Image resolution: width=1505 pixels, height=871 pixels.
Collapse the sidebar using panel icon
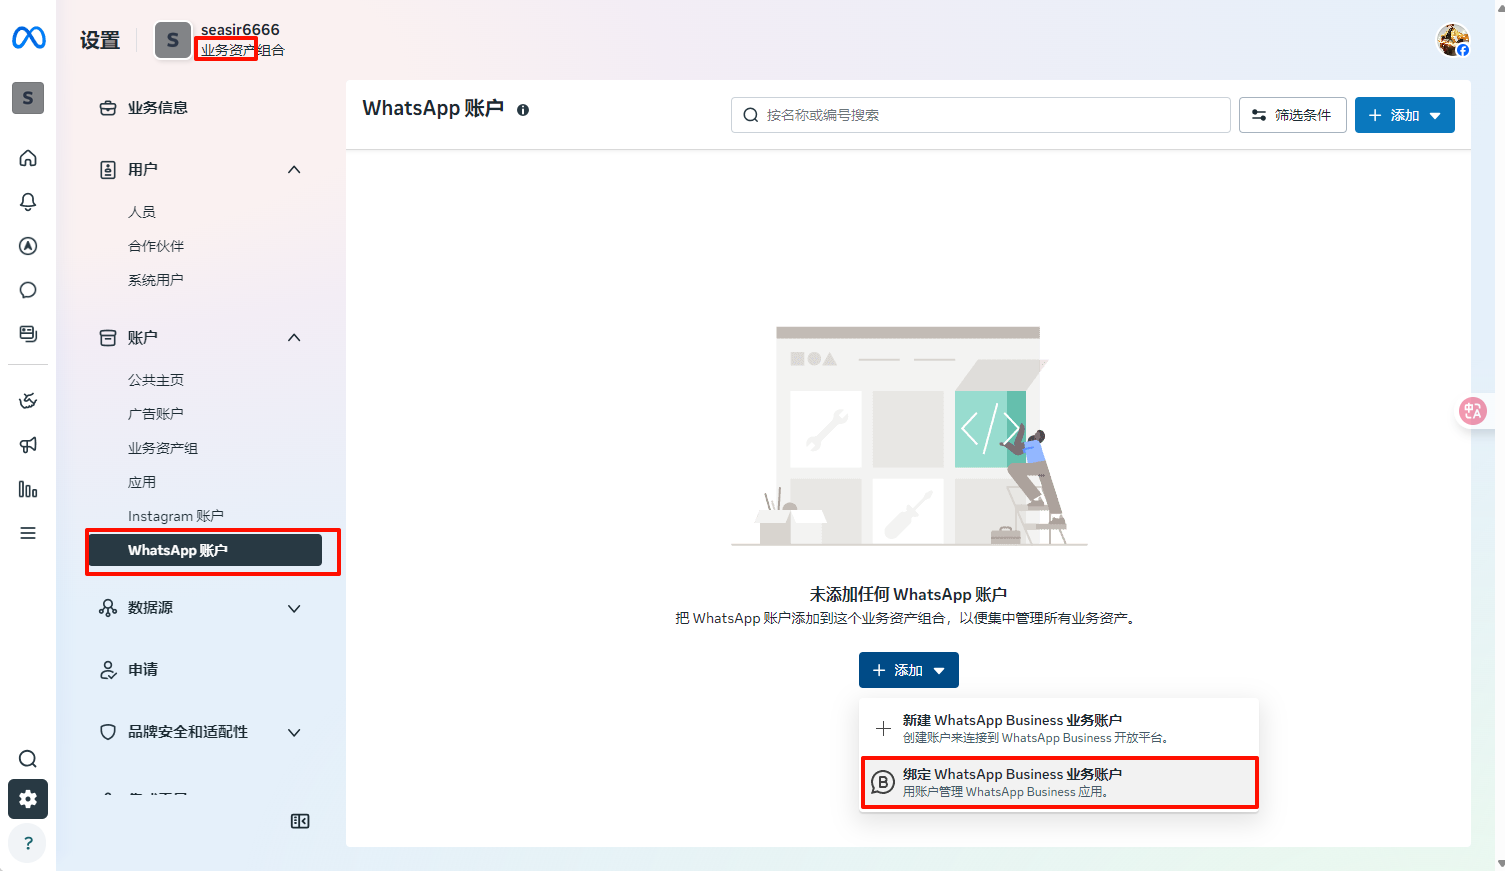coord(300,821)
